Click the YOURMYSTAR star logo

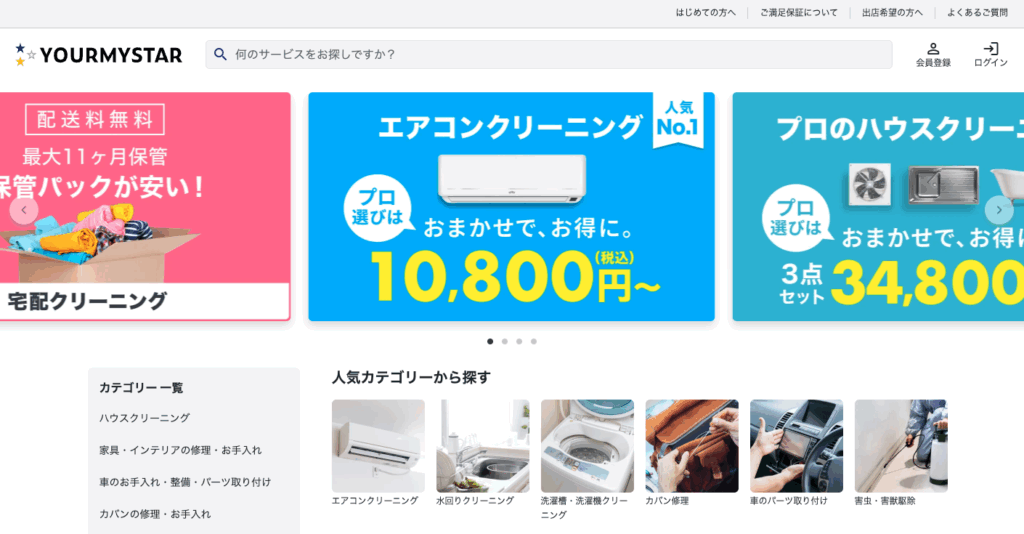pos(99,55)
